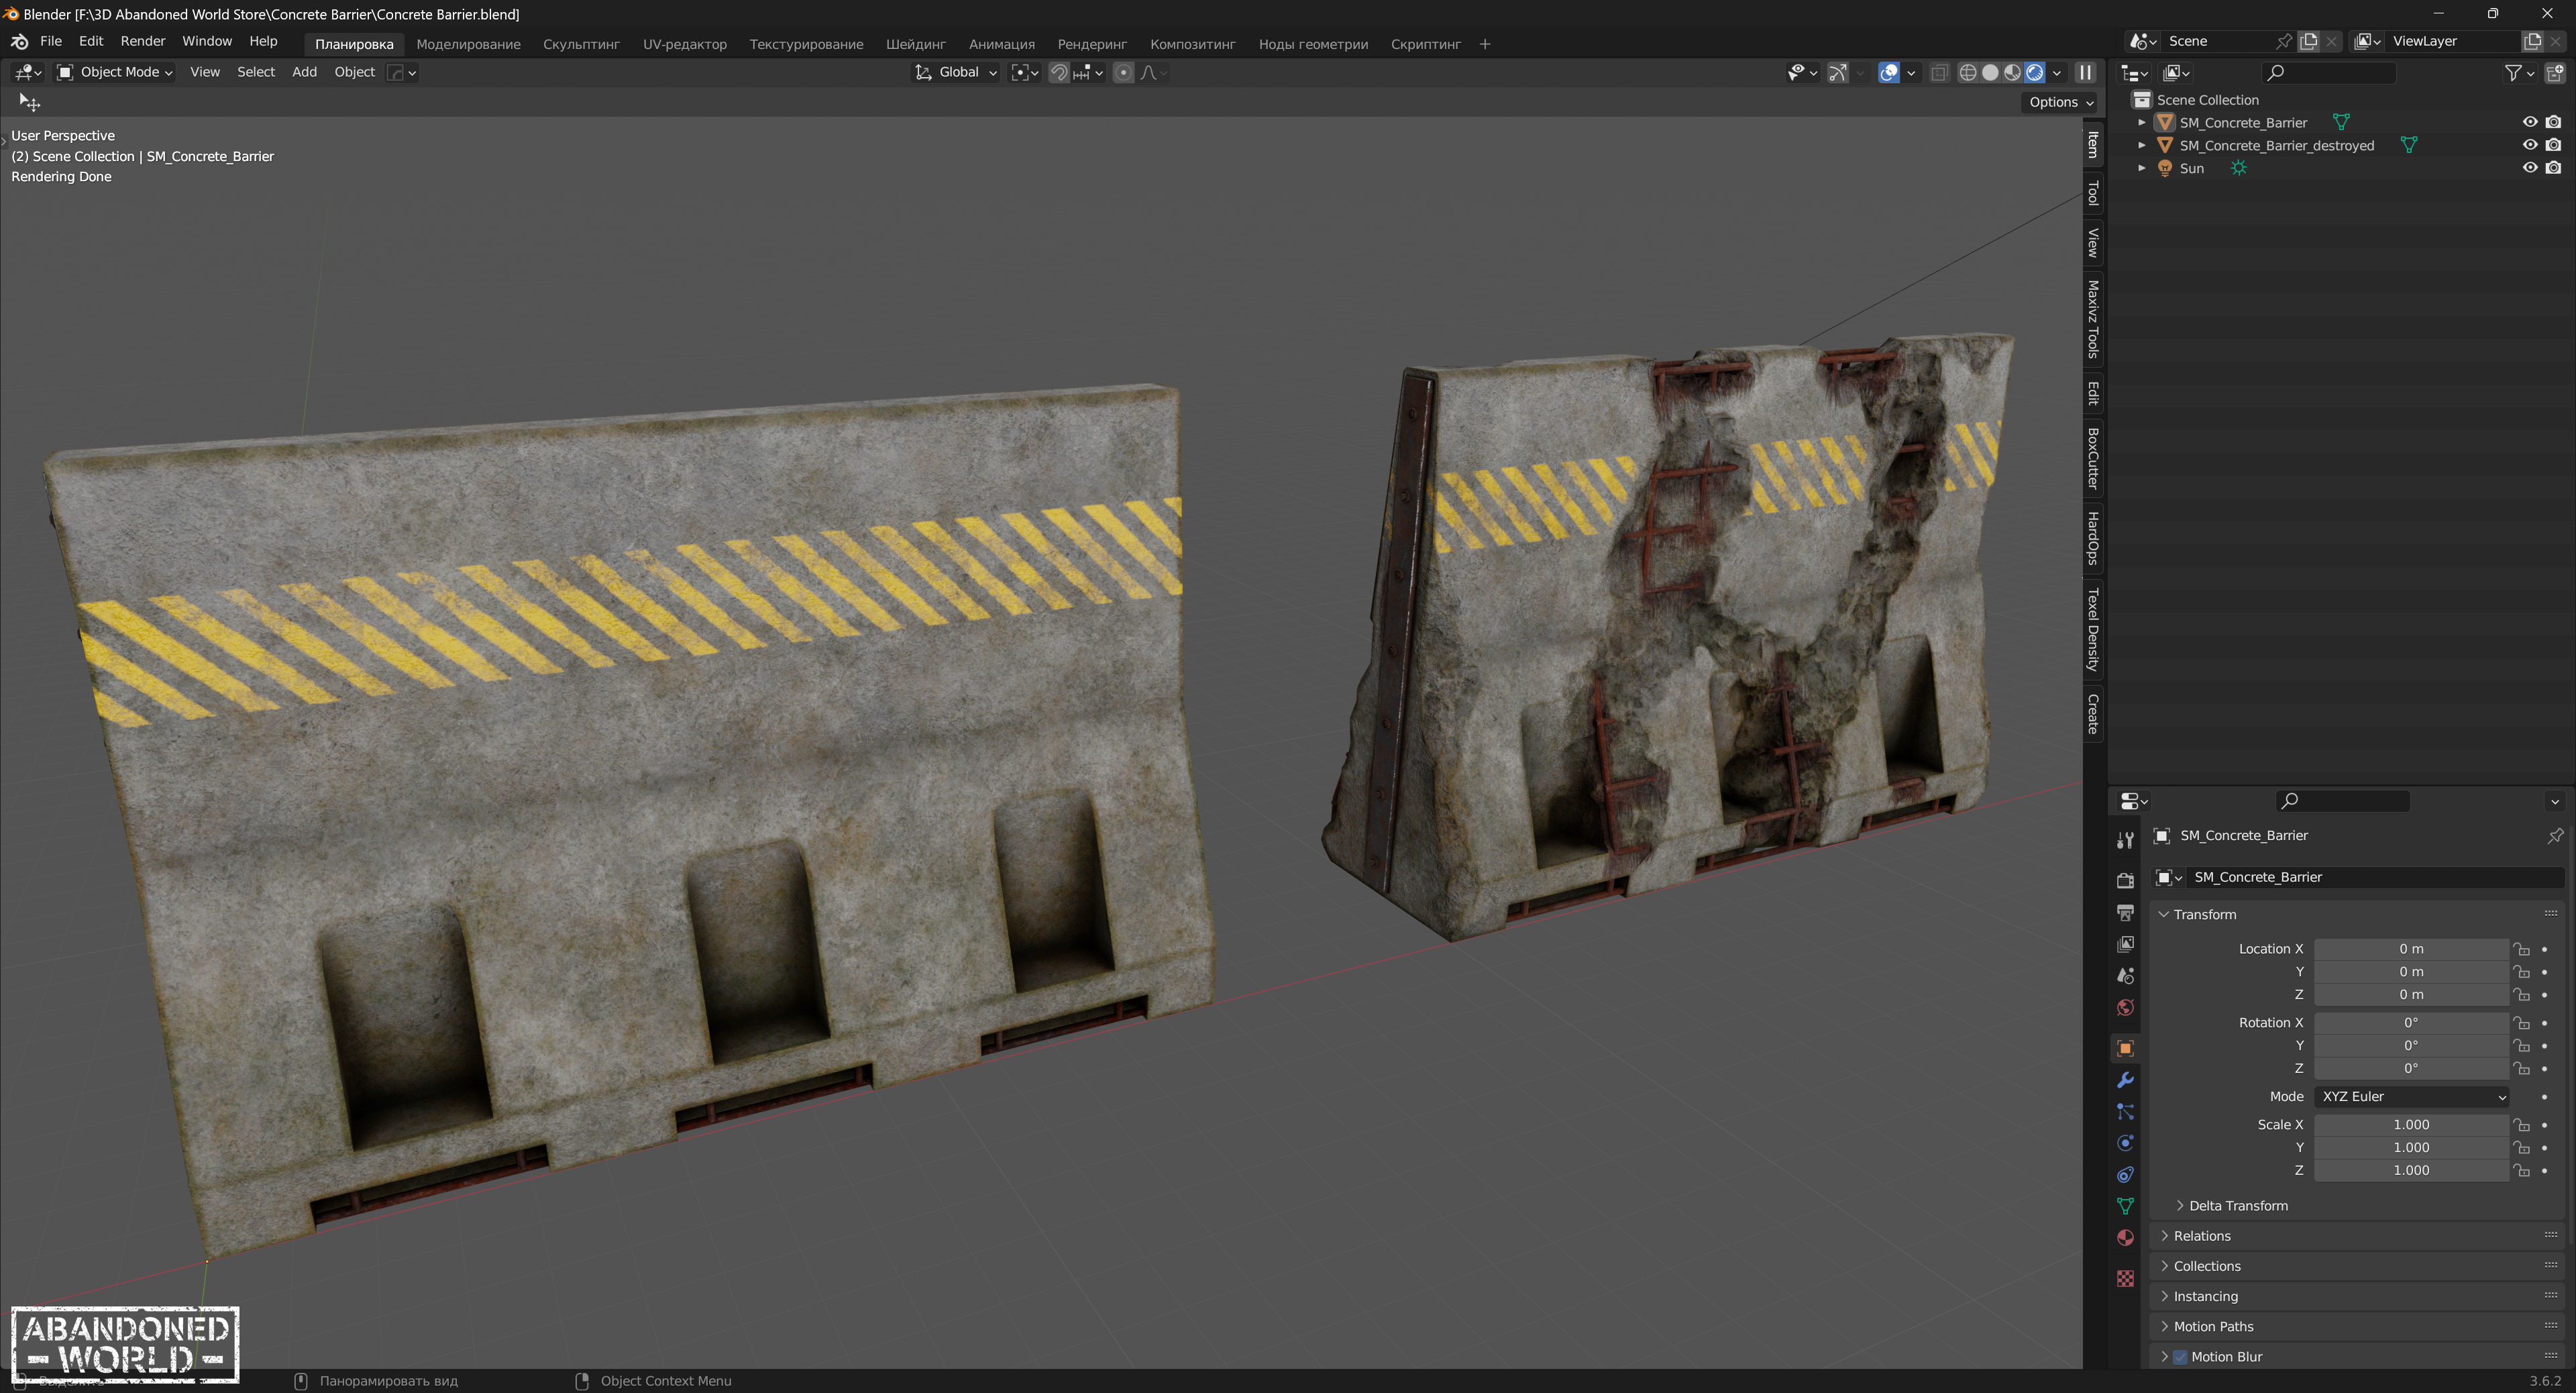This screenshot has width=2576, height=1393.
Task: Open the viewport Options dropdown
Action: 2060,102
